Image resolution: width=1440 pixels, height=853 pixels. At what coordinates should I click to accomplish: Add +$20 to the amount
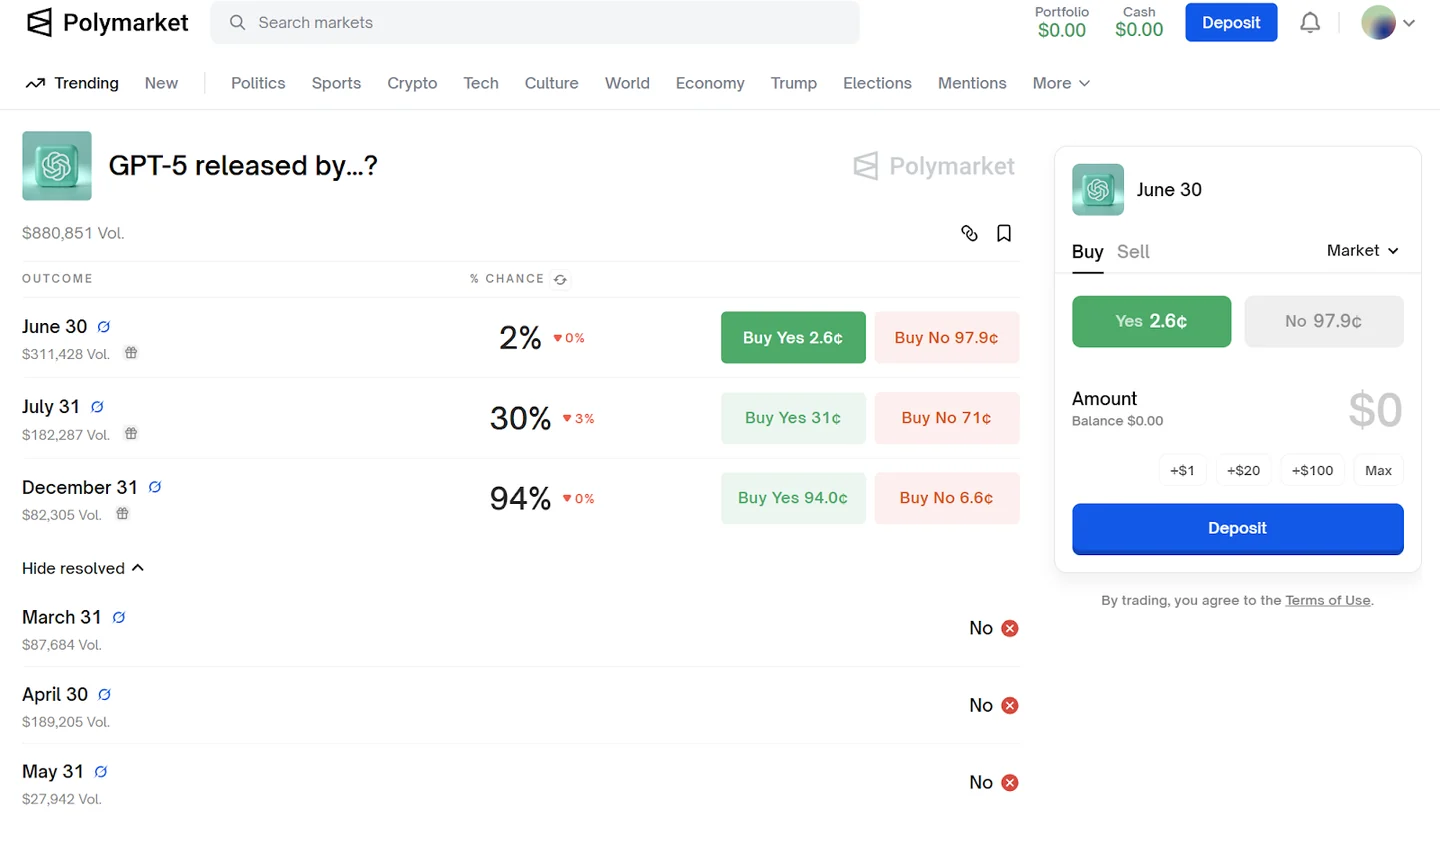[1243, 470]
